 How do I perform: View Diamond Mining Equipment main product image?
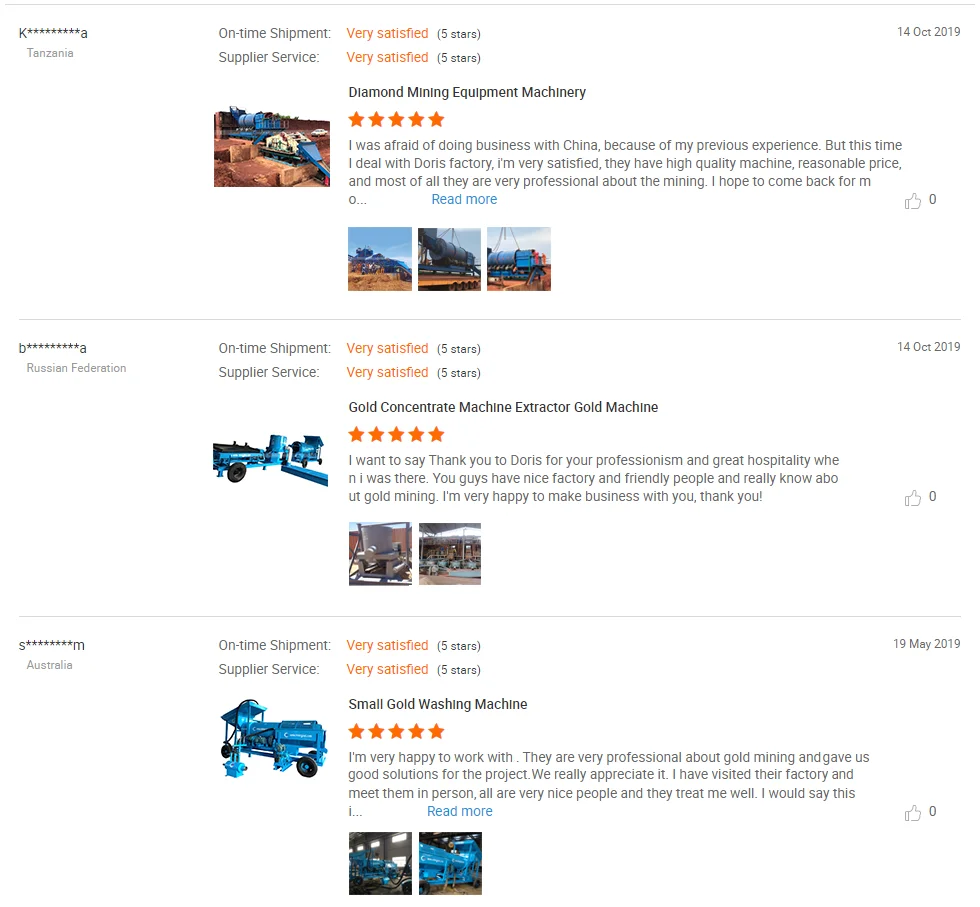point(272,146)
